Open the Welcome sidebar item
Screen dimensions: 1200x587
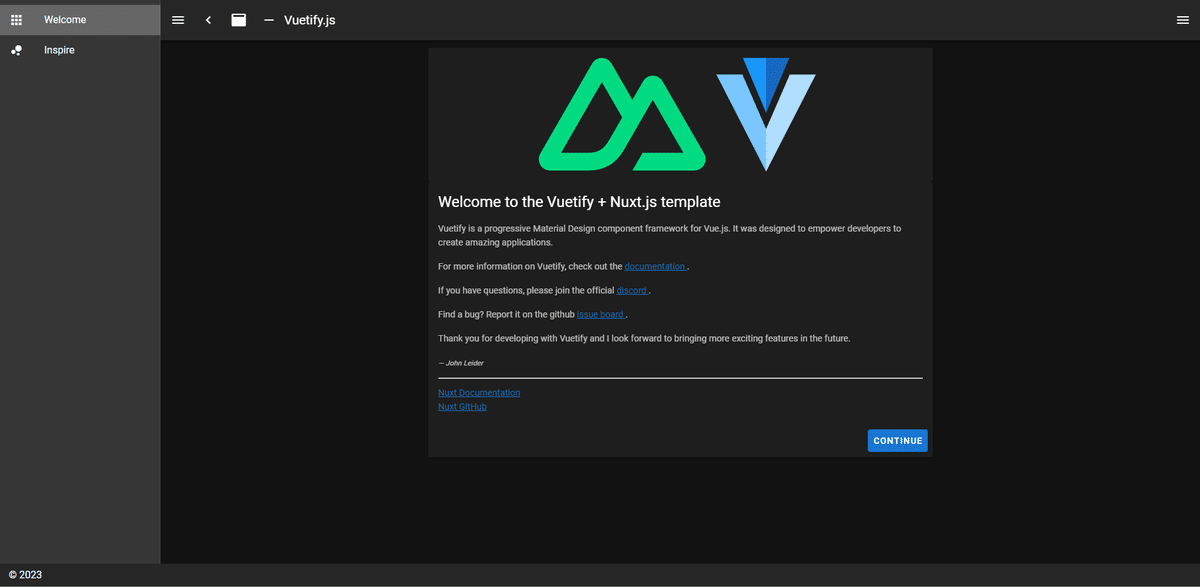(80, 20)
